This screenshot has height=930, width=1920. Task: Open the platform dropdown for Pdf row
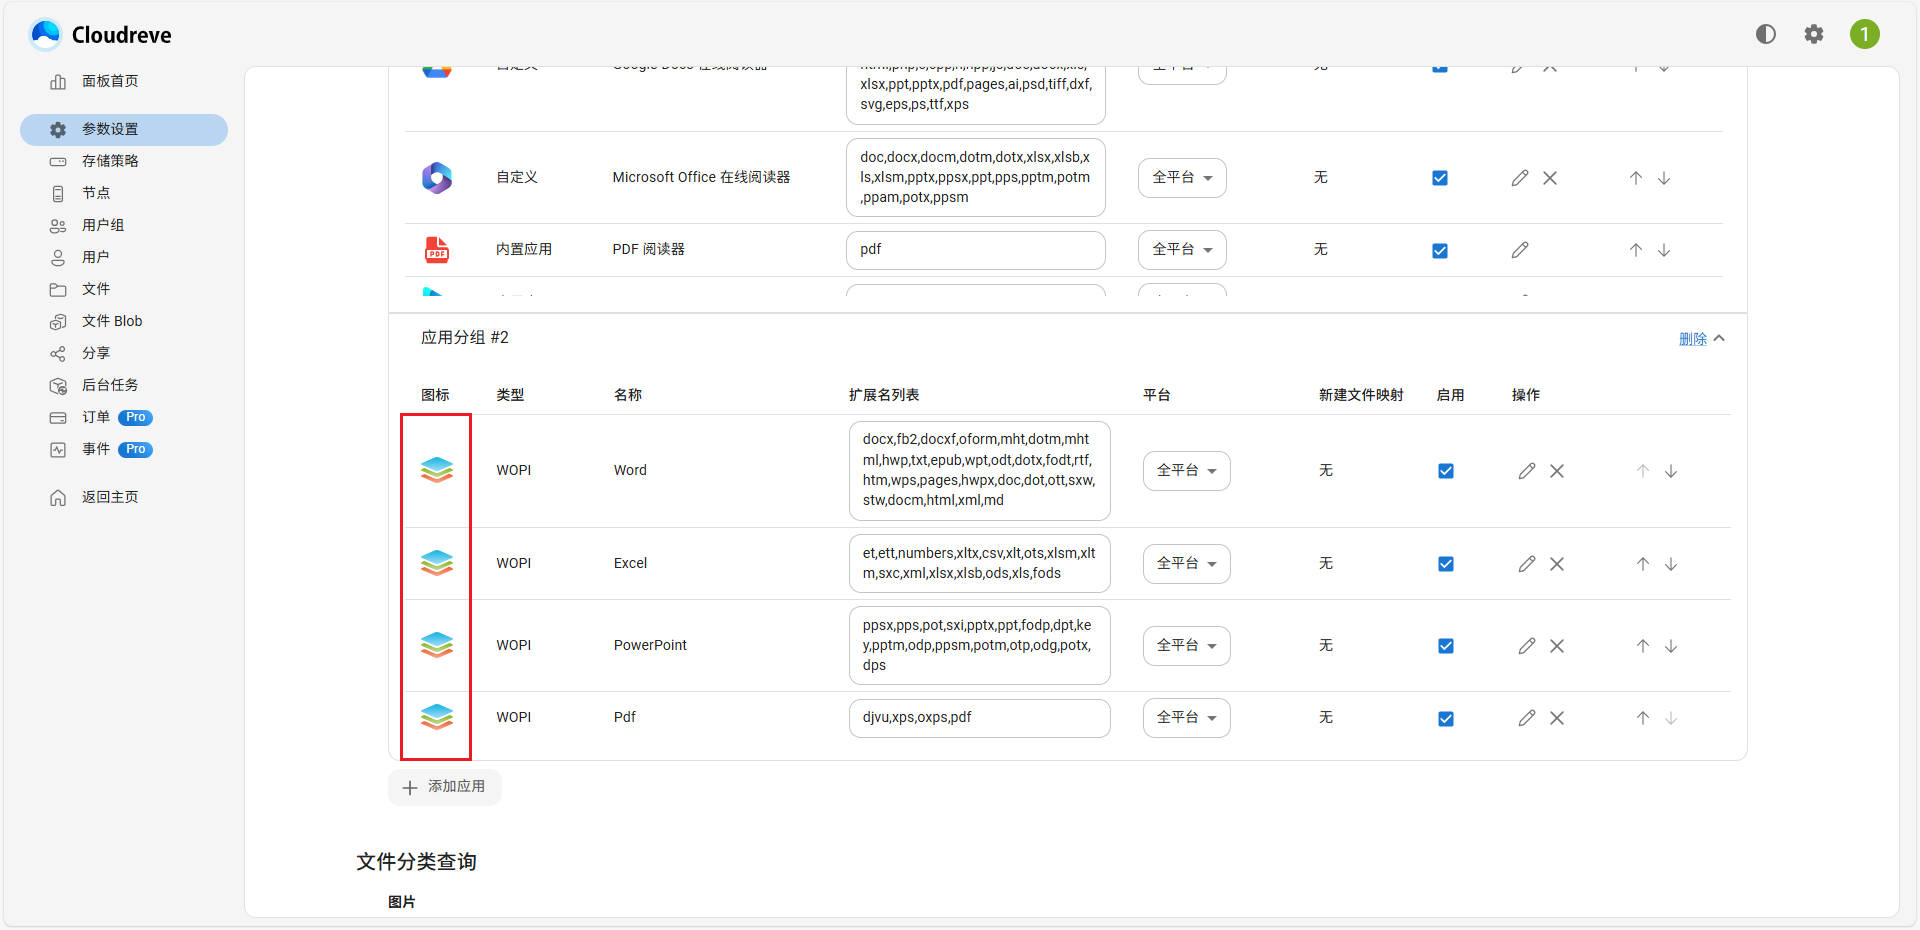click(1186, 717)
